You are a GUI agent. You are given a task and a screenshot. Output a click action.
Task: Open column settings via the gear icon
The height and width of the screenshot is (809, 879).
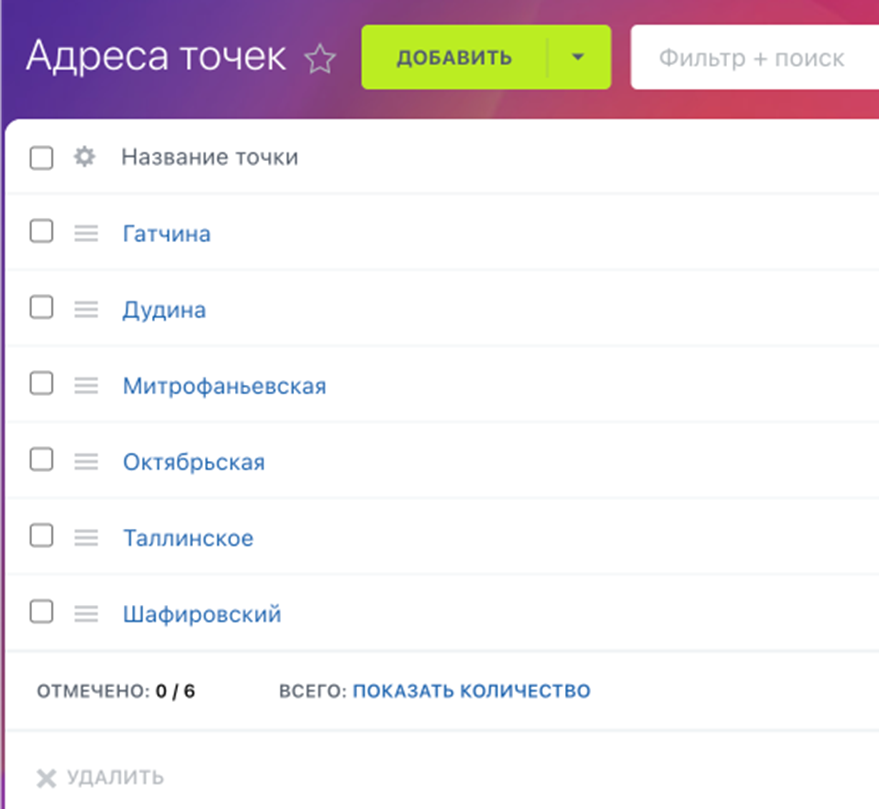tap(84, 156)
